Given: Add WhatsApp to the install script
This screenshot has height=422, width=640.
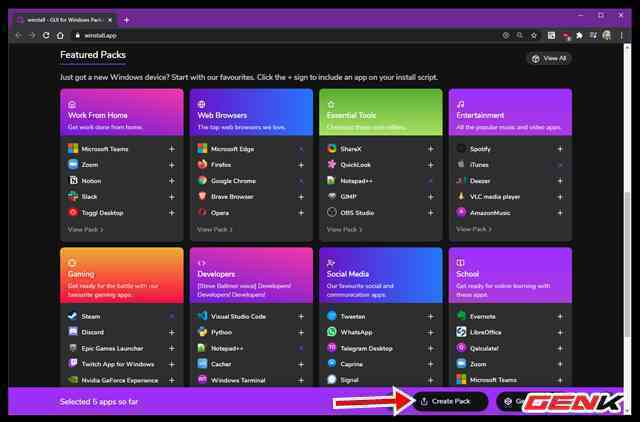Looking at the screenshot, I should click(x=431, y=333).
